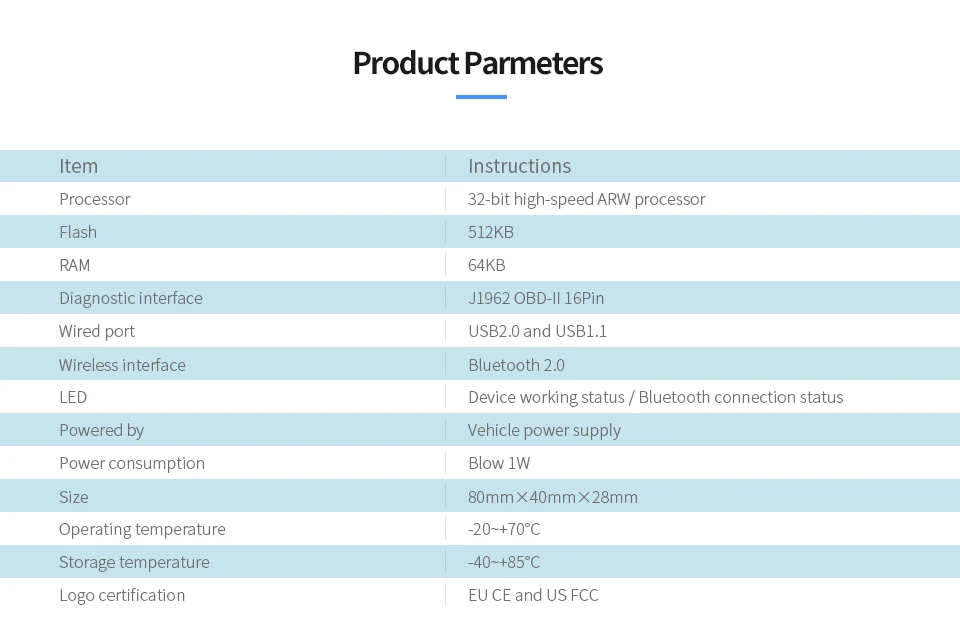Select the Item column header
Image resolution: width=960 pixels, height=623 pixels.
pos(78,166)
